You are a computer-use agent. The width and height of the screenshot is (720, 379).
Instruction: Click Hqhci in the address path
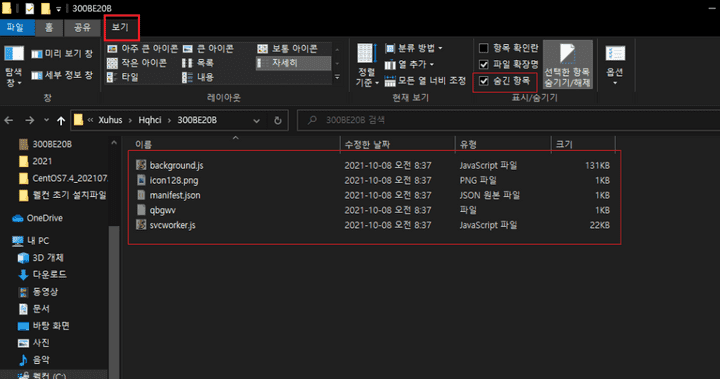click(x=150, y=120)
